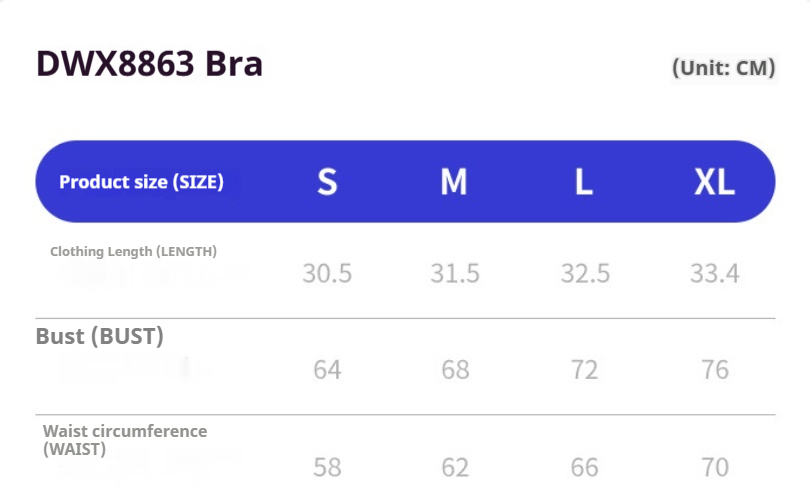810x503 pixels.
Task: Click the Clothing Length (LENGTH) row label
Action: click(x=133, y=251)
